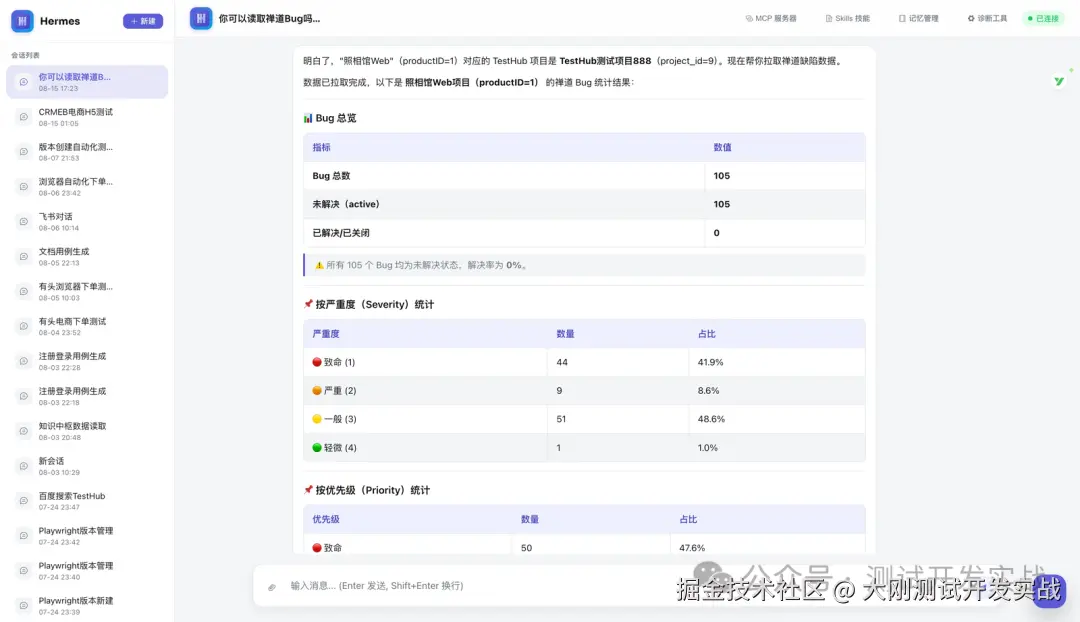Viewport: 1080px width, 622px height.
Task: Click the red dot beside 致命 (1)
Action: pyautogui.click(x=317, y=362)
